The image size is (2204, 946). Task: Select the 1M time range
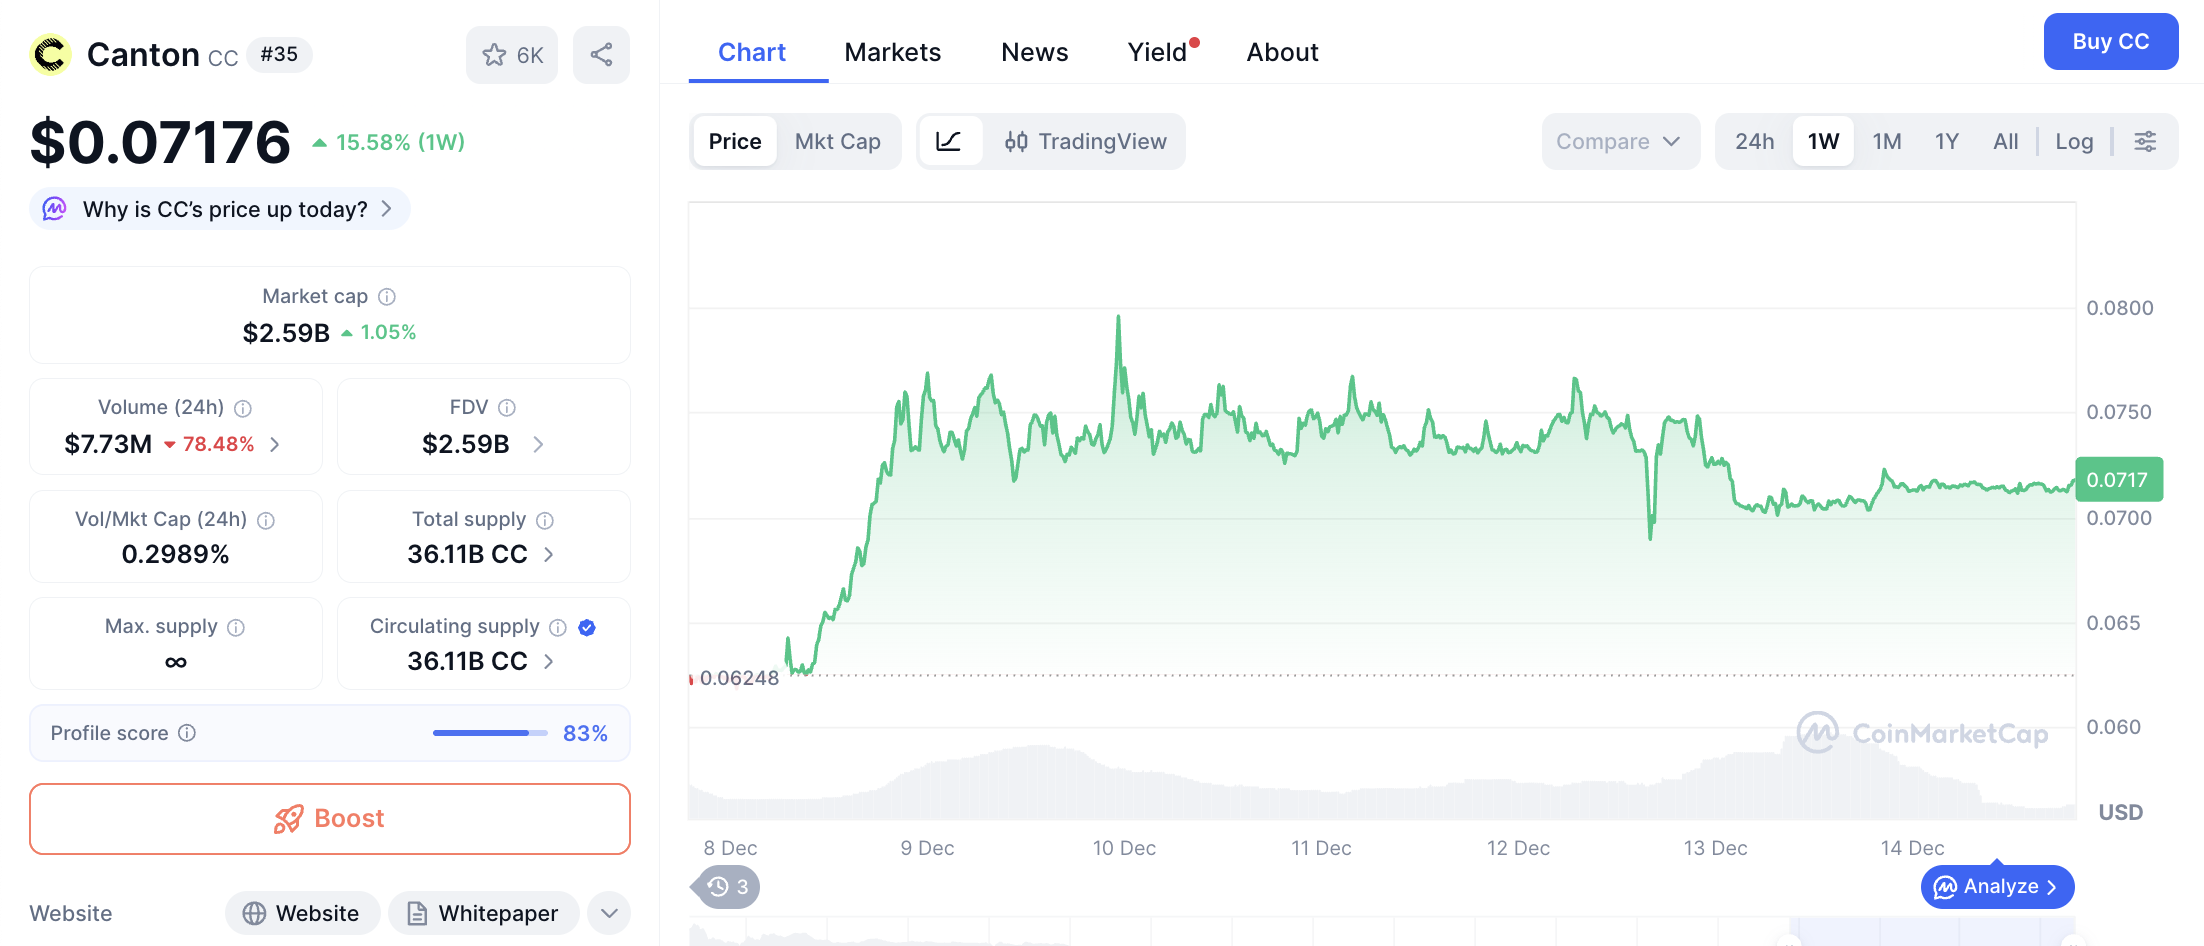click(x=1886, y=141)
